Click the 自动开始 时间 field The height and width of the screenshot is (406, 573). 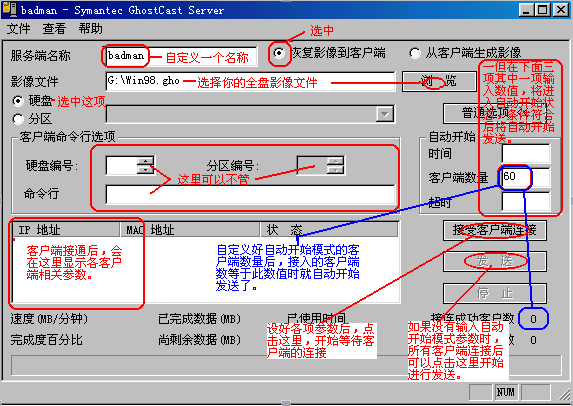[526, 153]
